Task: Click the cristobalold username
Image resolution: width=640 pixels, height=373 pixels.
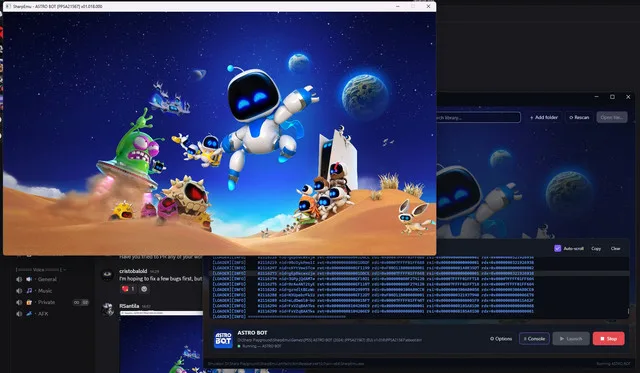Action: 133,271
